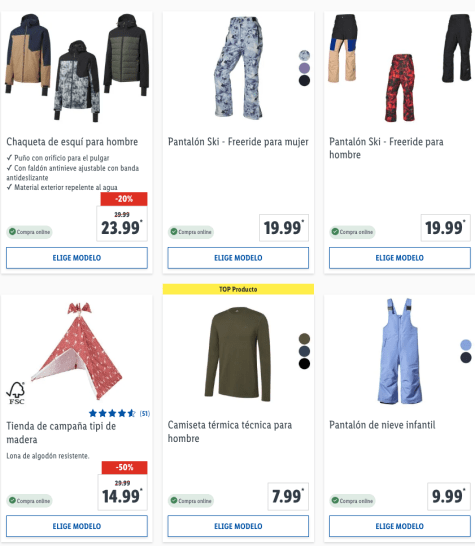Choose light blue swatch for kids snow pants
Screen dimensions: 475x546
[466, 345]
